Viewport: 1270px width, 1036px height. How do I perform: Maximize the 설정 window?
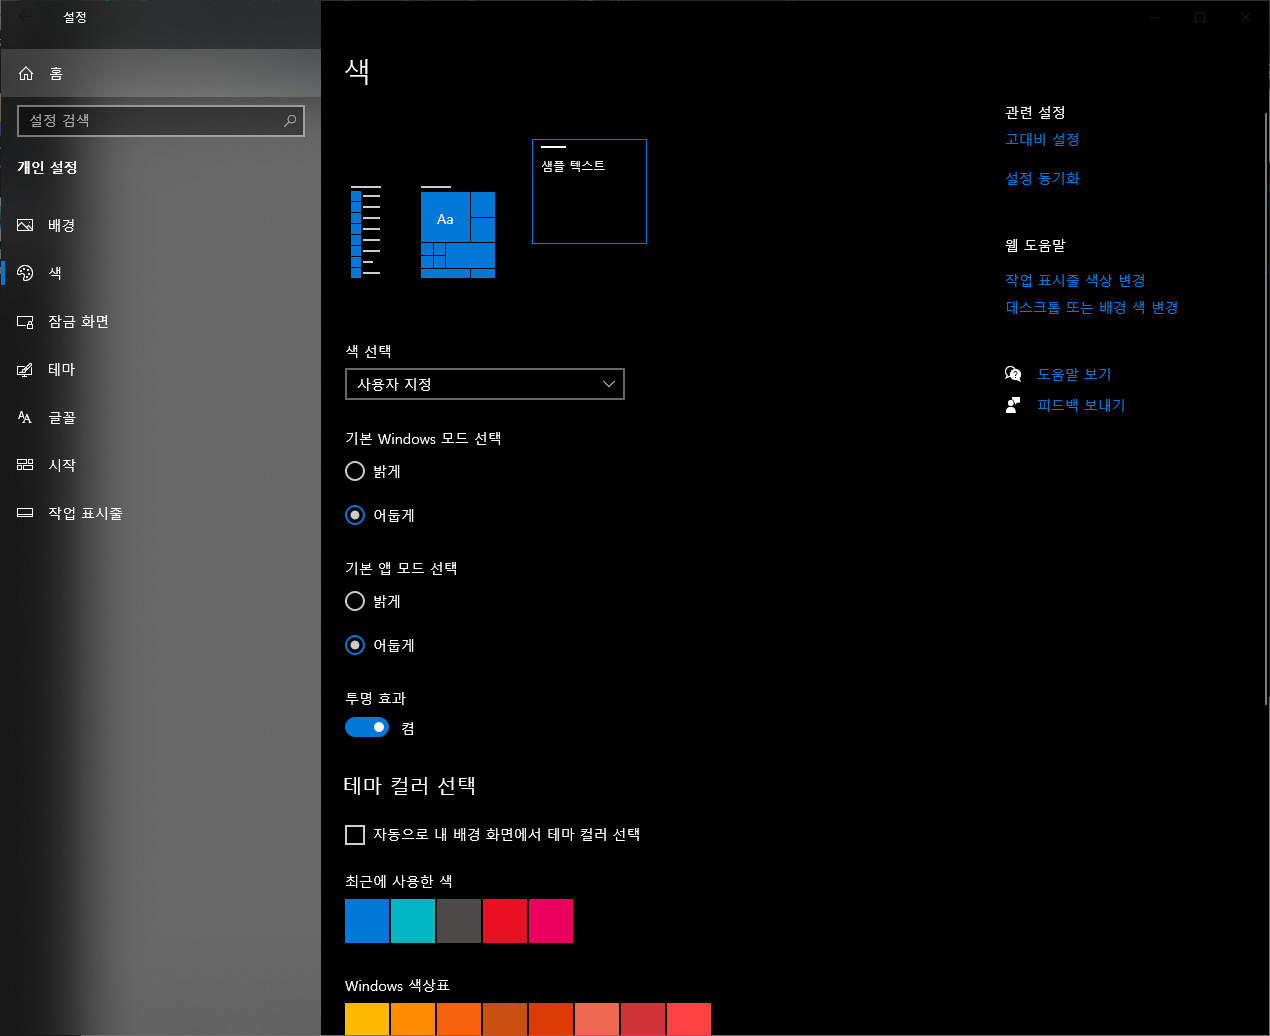tap(1200, 17)
